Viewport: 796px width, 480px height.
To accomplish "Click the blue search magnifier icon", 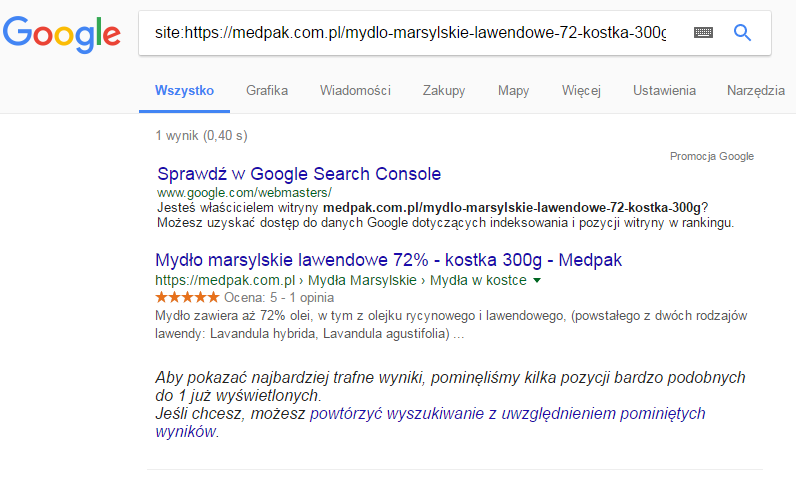I will [x=742, y=33].
